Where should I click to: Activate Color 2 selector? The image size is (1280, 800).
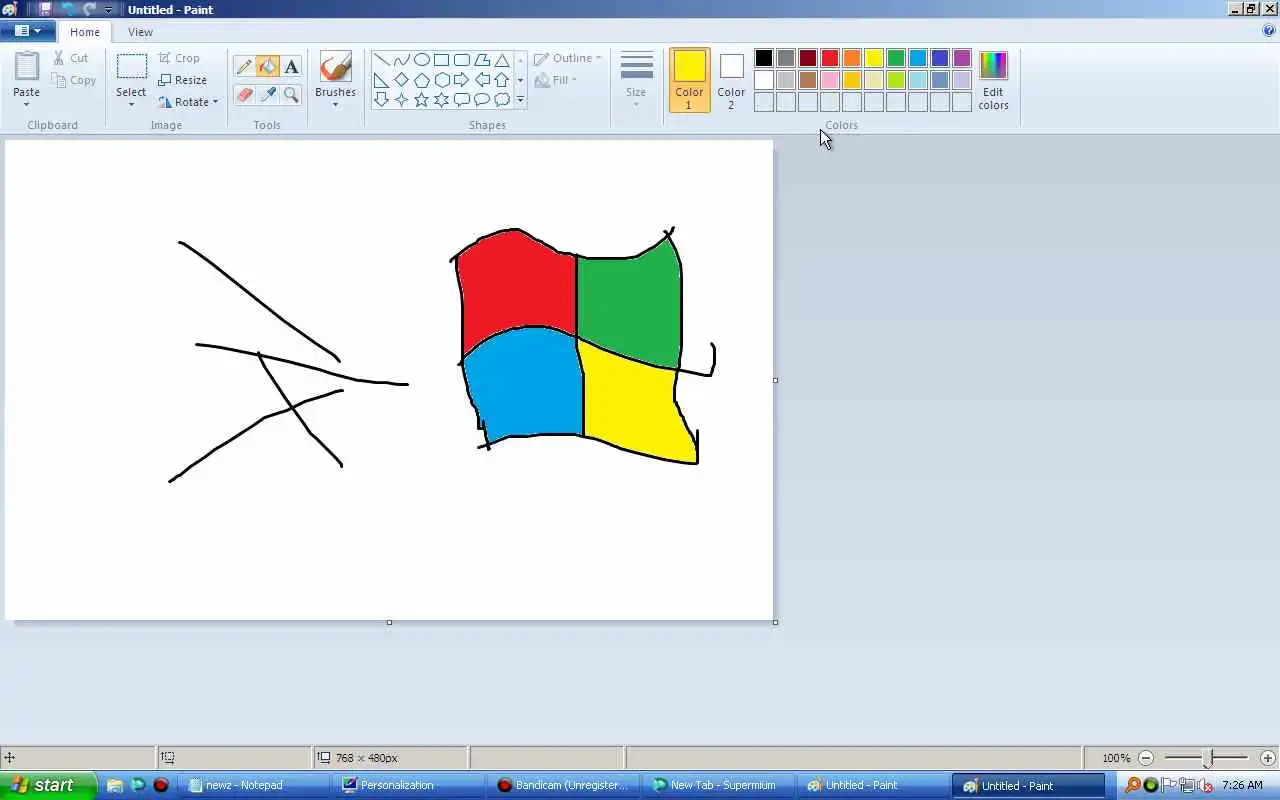coord(731,80)
